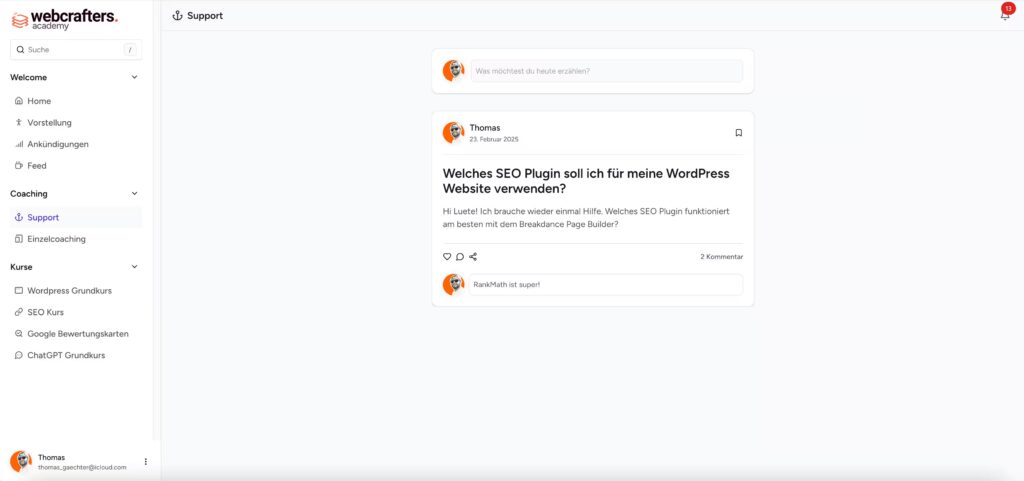Open the Wordpress Grundkurs course
This screenshot has height=481, width=1024.
pyautogui.click(x=76, y=290)
